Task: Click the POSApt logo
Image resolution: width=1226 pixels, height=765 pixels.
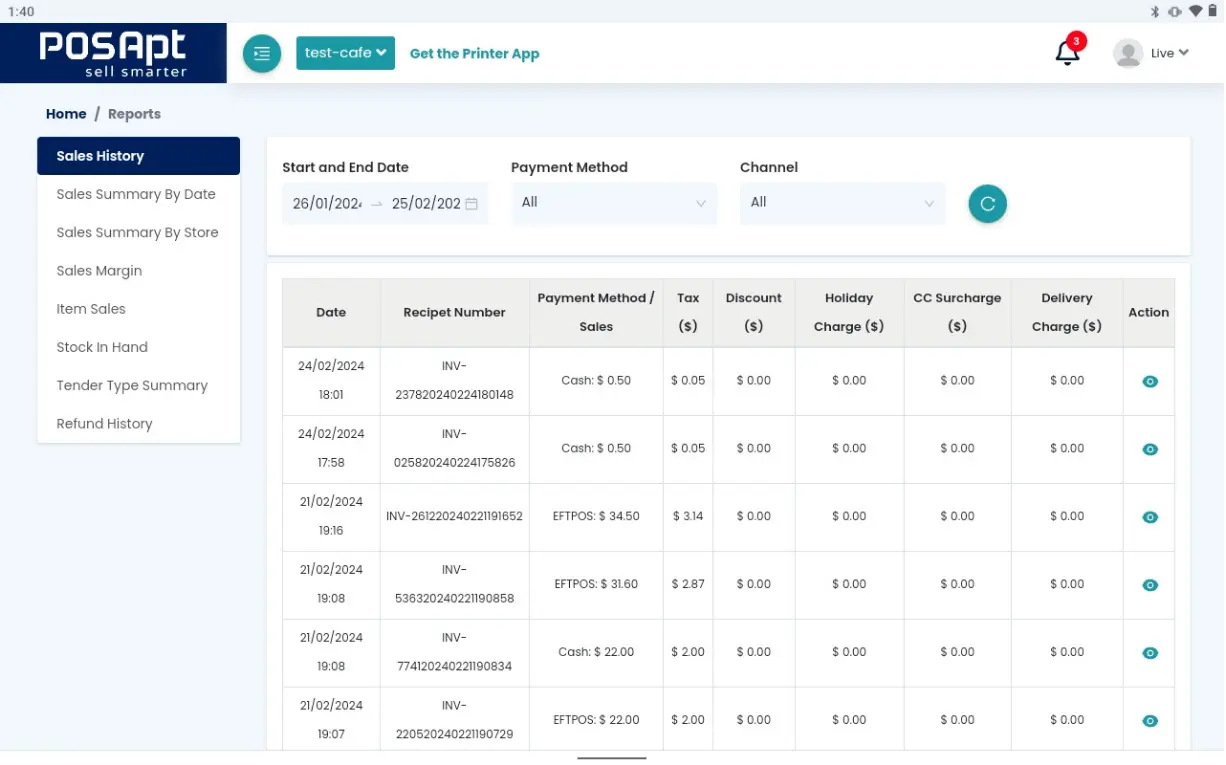Action: (113, 53)
